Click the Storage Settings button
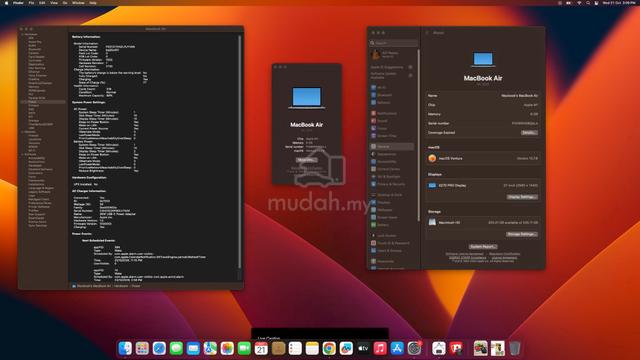The image size is (640, 360). pyautogui.click(x=522, y=234)
